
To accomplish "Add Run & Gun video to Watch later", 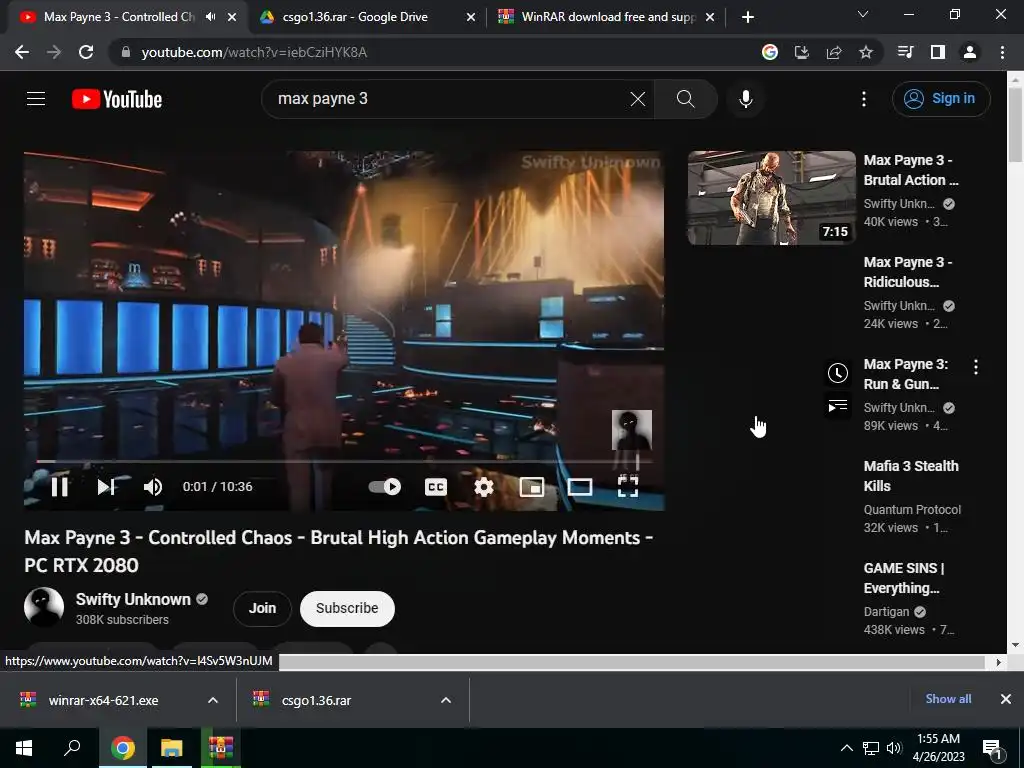I will pos(838,373).
